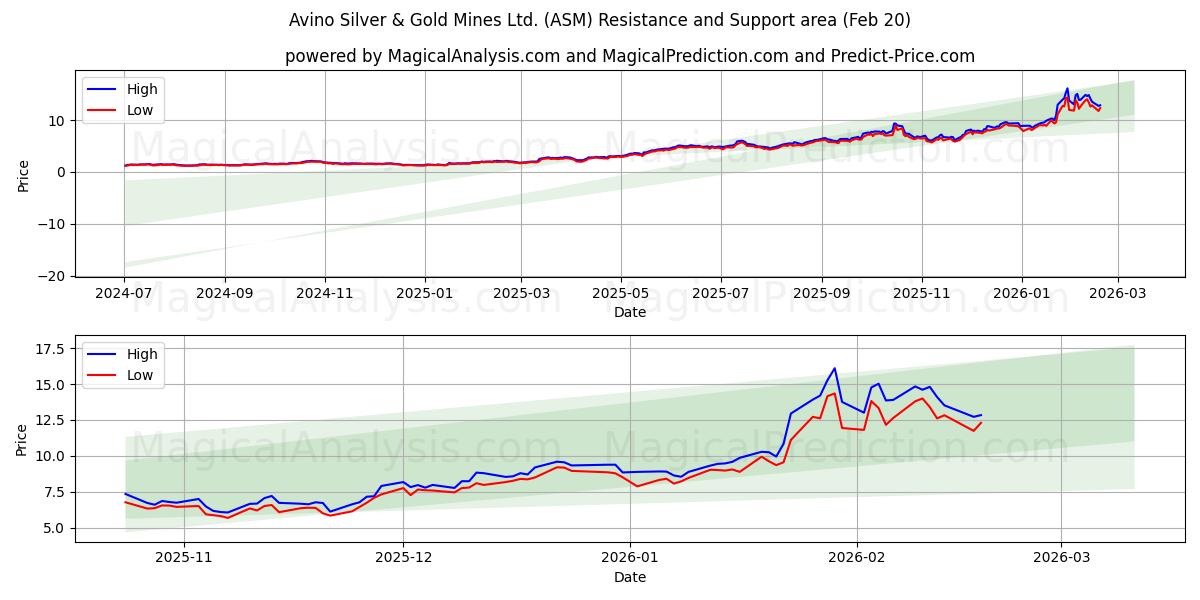Click the 12.5 price tick on the bottom chart
Viewport: 1200px width, 600px height.
click(52, 421)
